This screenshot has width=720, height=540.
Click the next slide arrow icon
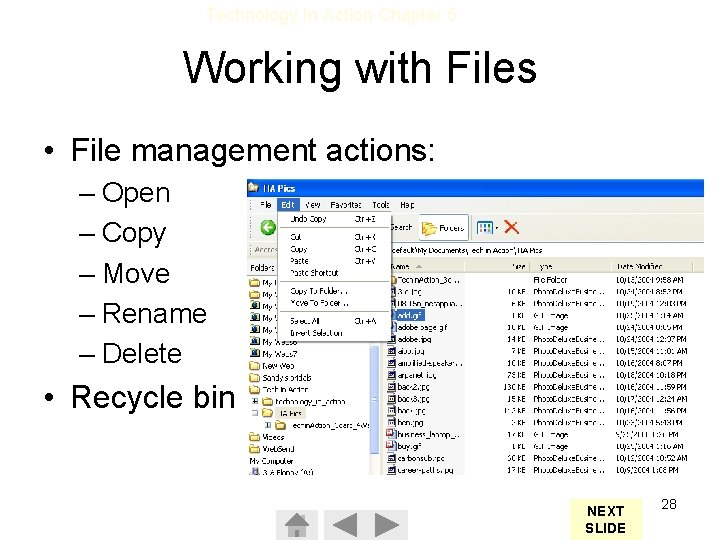pos(387,524)
